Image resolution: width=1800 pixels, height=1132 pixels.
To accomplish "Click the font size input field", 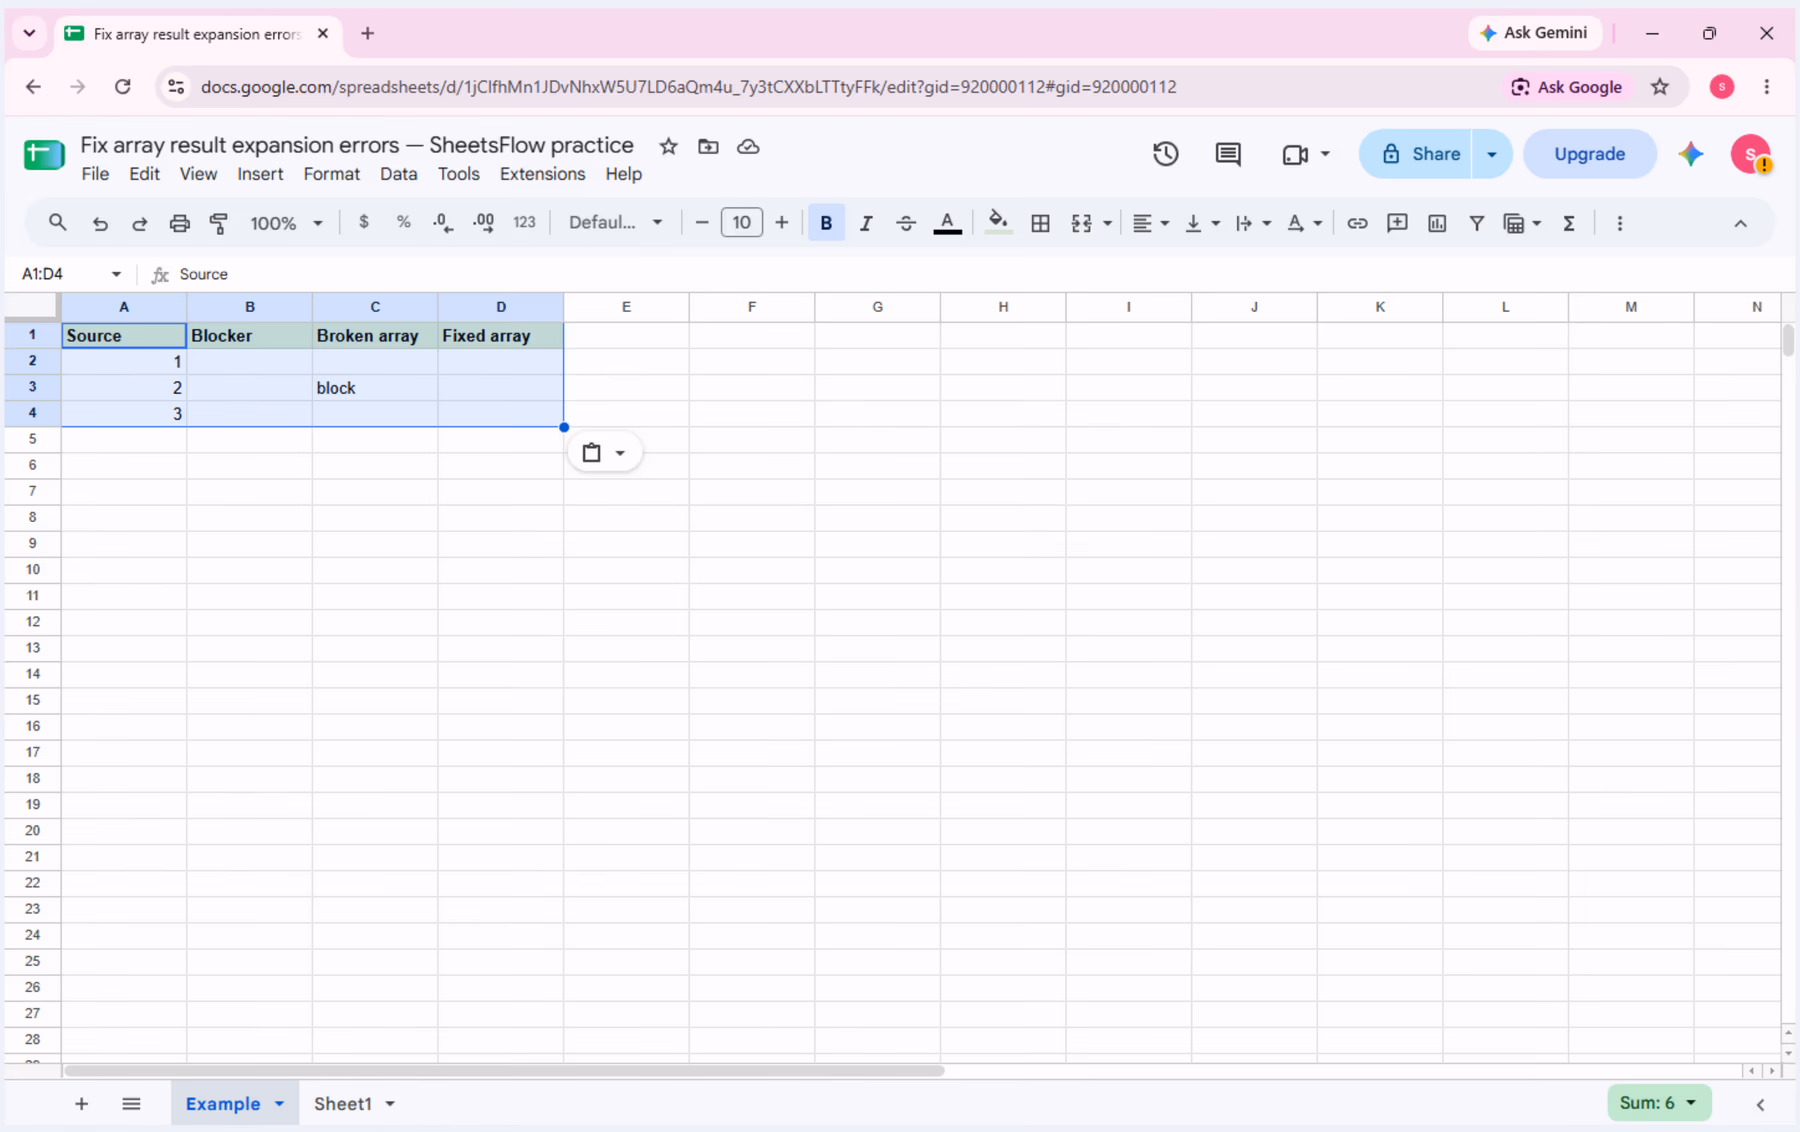I will (741, 222).
